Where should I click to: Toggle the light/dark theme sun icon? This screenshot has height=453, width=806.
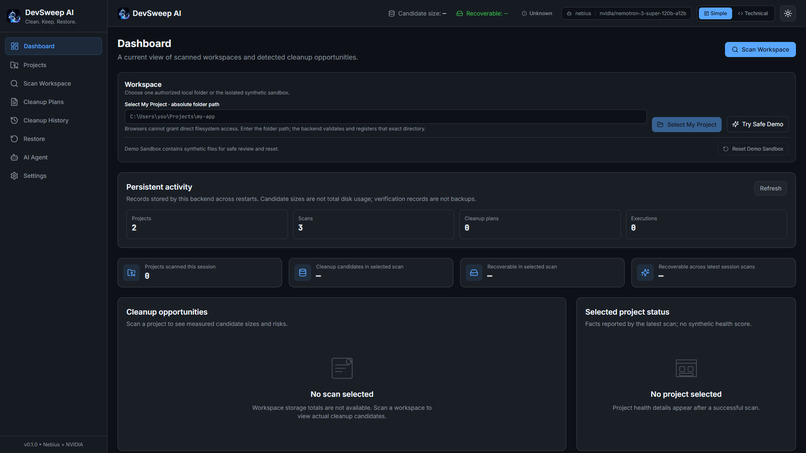pos(787,13)
